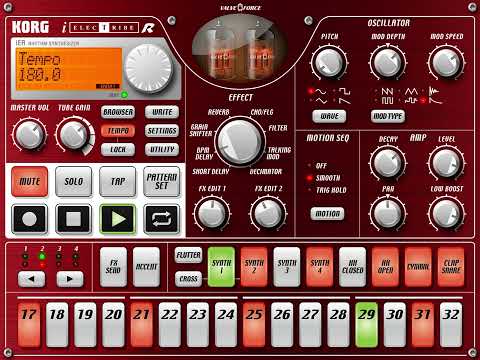Toggle step 21 pad

142,325
